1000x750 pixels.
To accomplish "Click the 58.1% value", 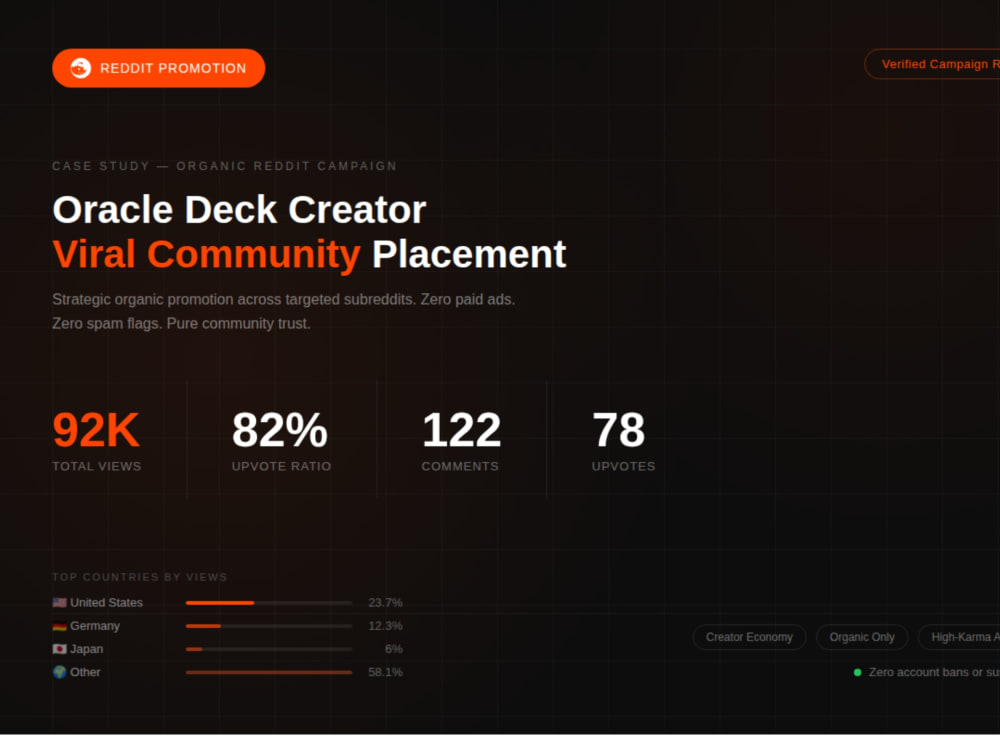I will coord(385,672).
